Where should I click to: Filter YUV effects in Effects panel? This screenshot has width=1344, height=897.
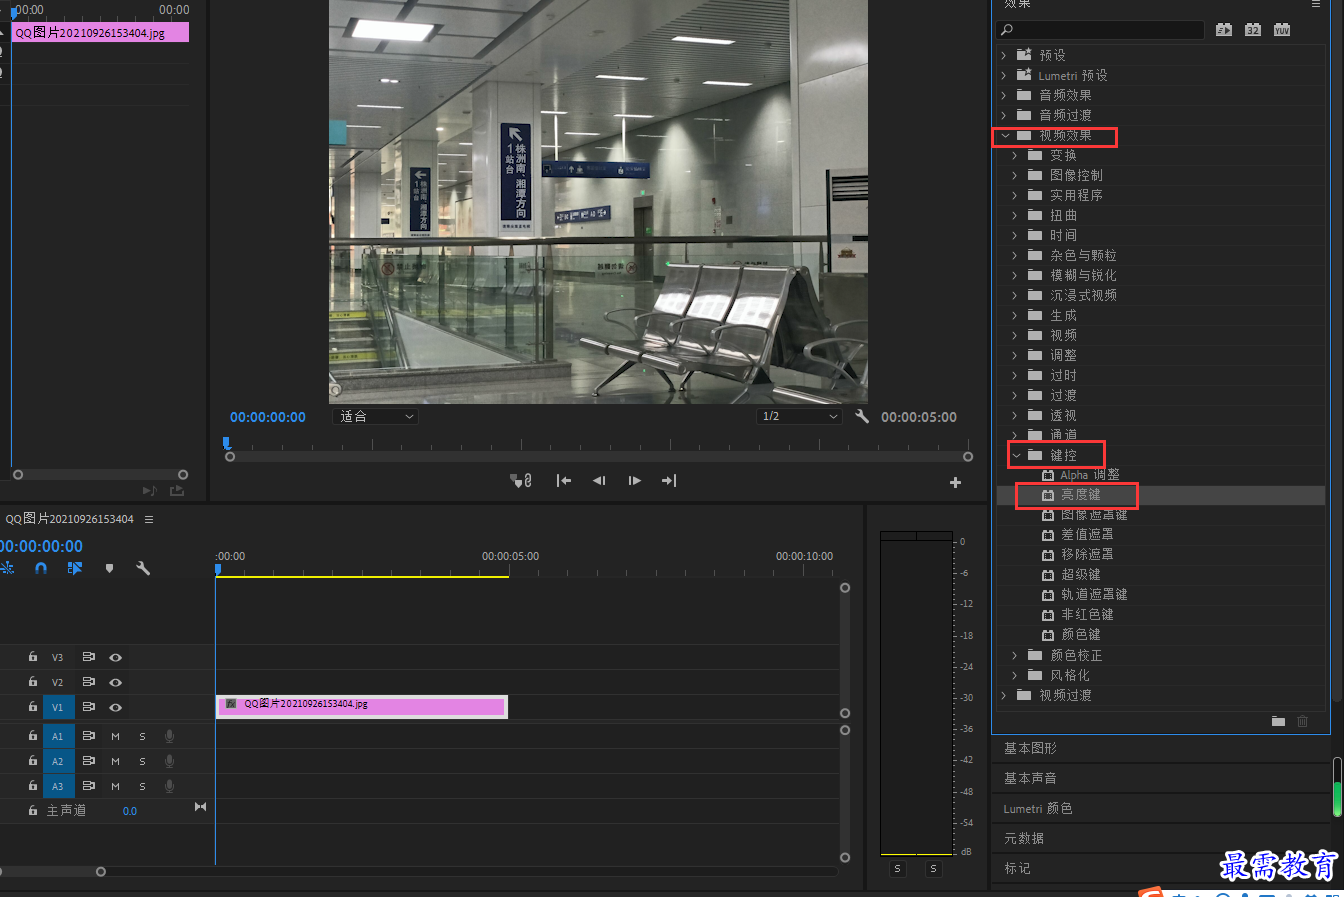(x=1282, y=30)
